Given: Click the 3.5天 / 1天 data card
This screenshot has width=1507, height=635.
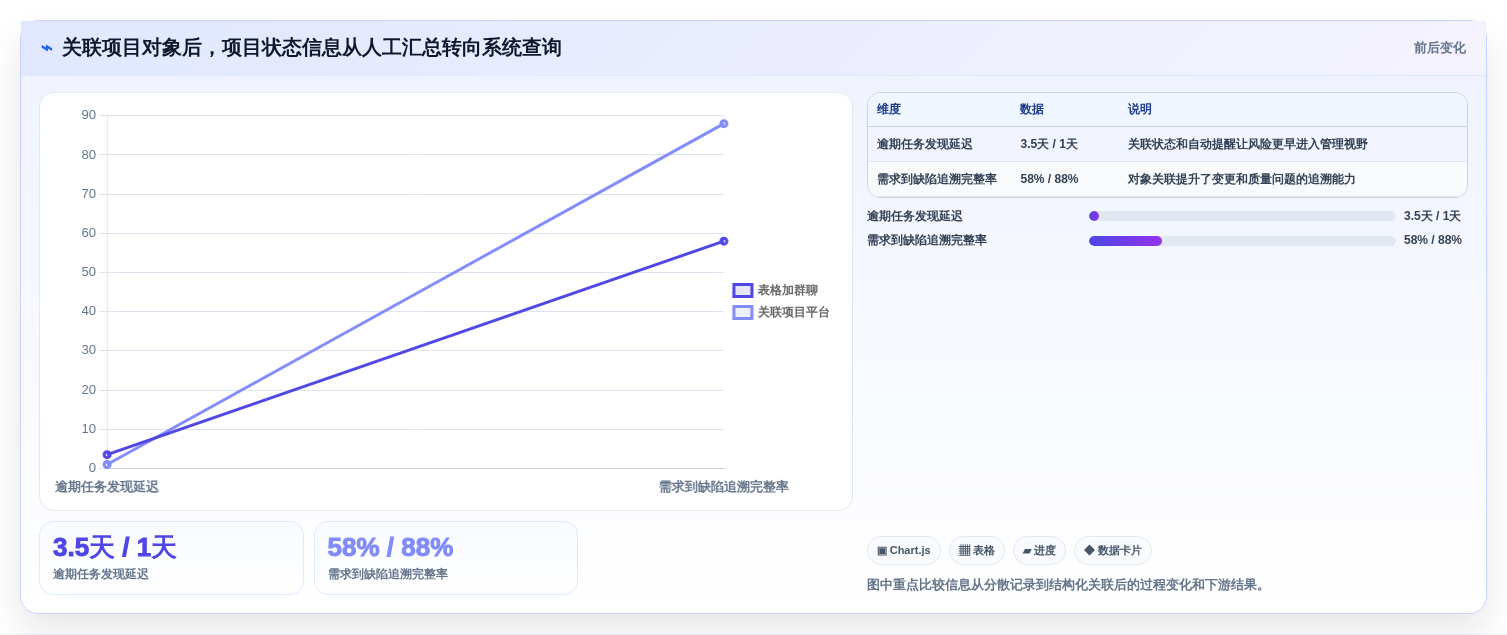Looking at the screenshot, I should click(x=171, y=558).
